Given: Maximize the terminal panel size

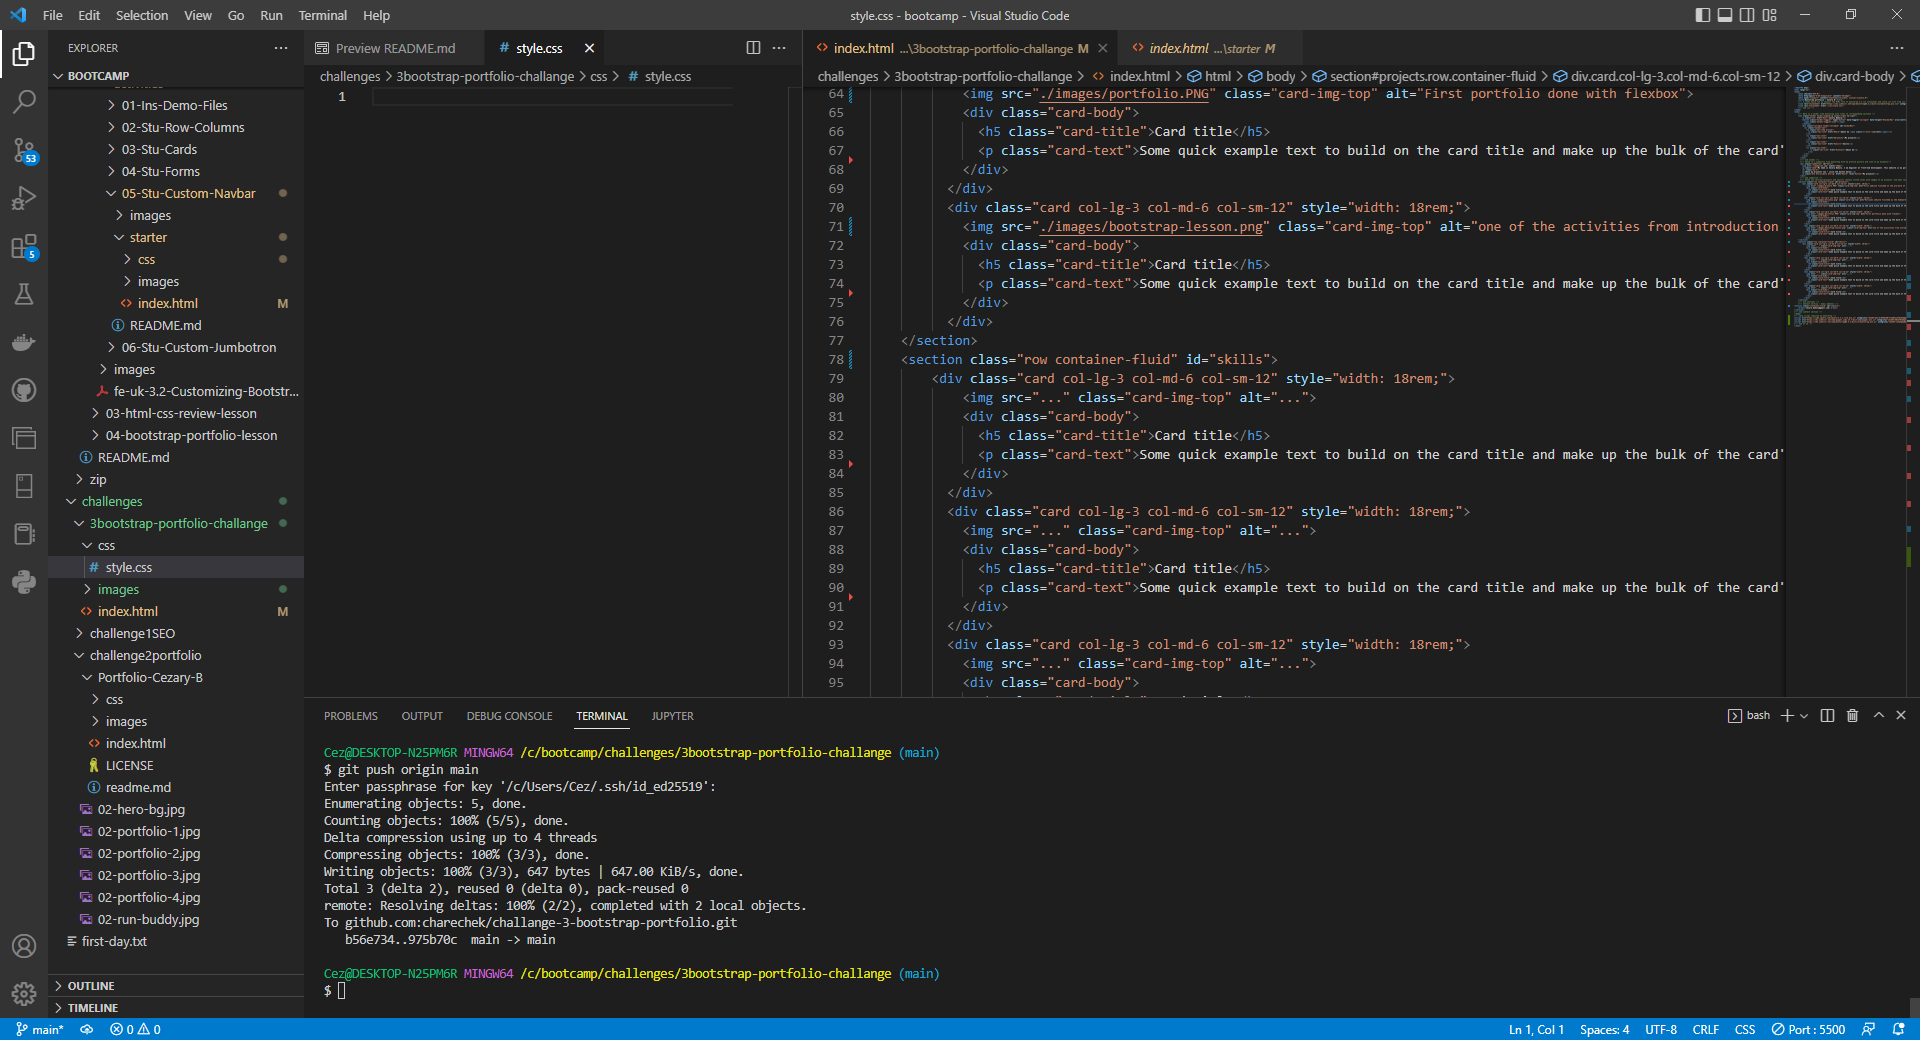Looking at the screenshot, I should click(x=1879, y=716).
